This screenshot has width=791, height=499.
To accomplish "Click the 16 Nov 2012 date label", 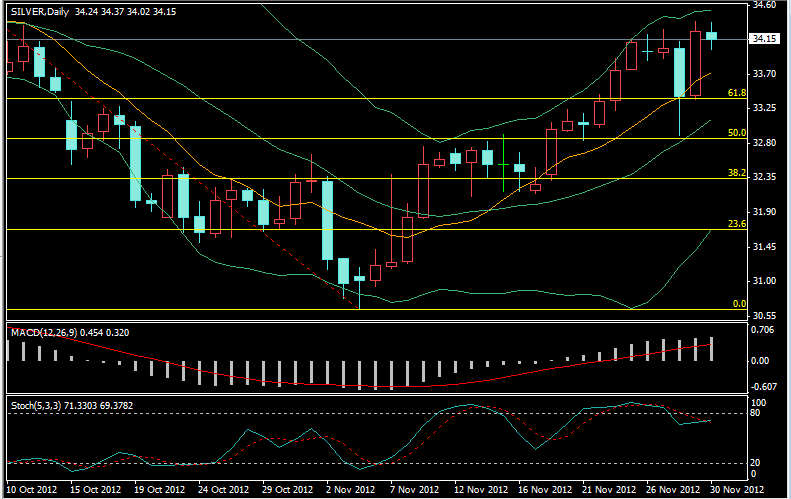I will point(545,490).
